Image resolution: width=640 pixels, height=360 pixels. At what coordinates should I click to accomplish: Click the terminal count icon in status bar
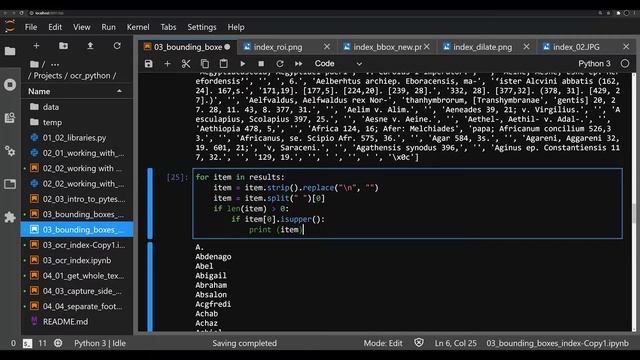(x=27, y=343)
